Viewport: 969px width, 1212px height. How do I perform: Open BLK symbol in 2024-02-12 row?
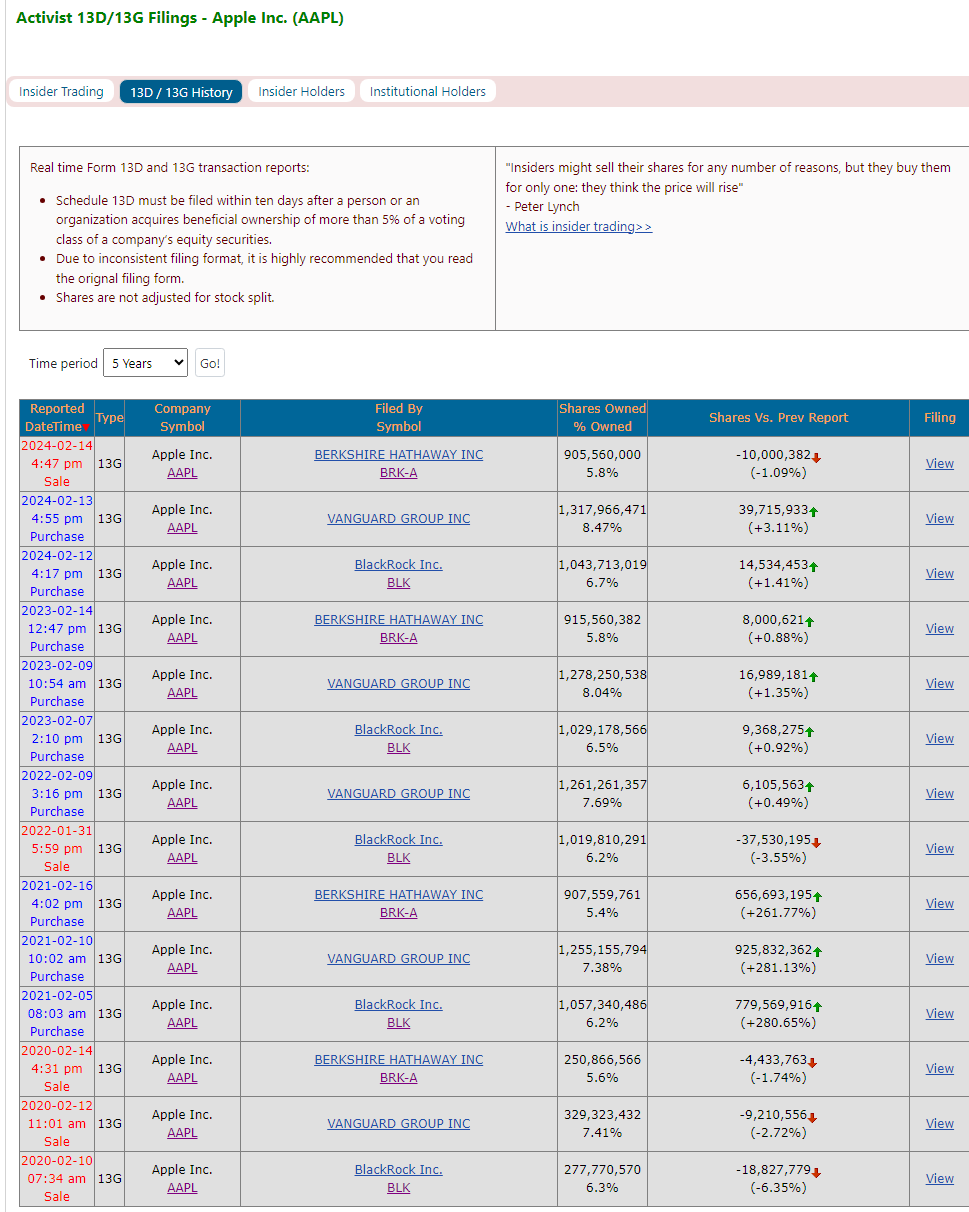pyautogui.click(x=399, y=583)
